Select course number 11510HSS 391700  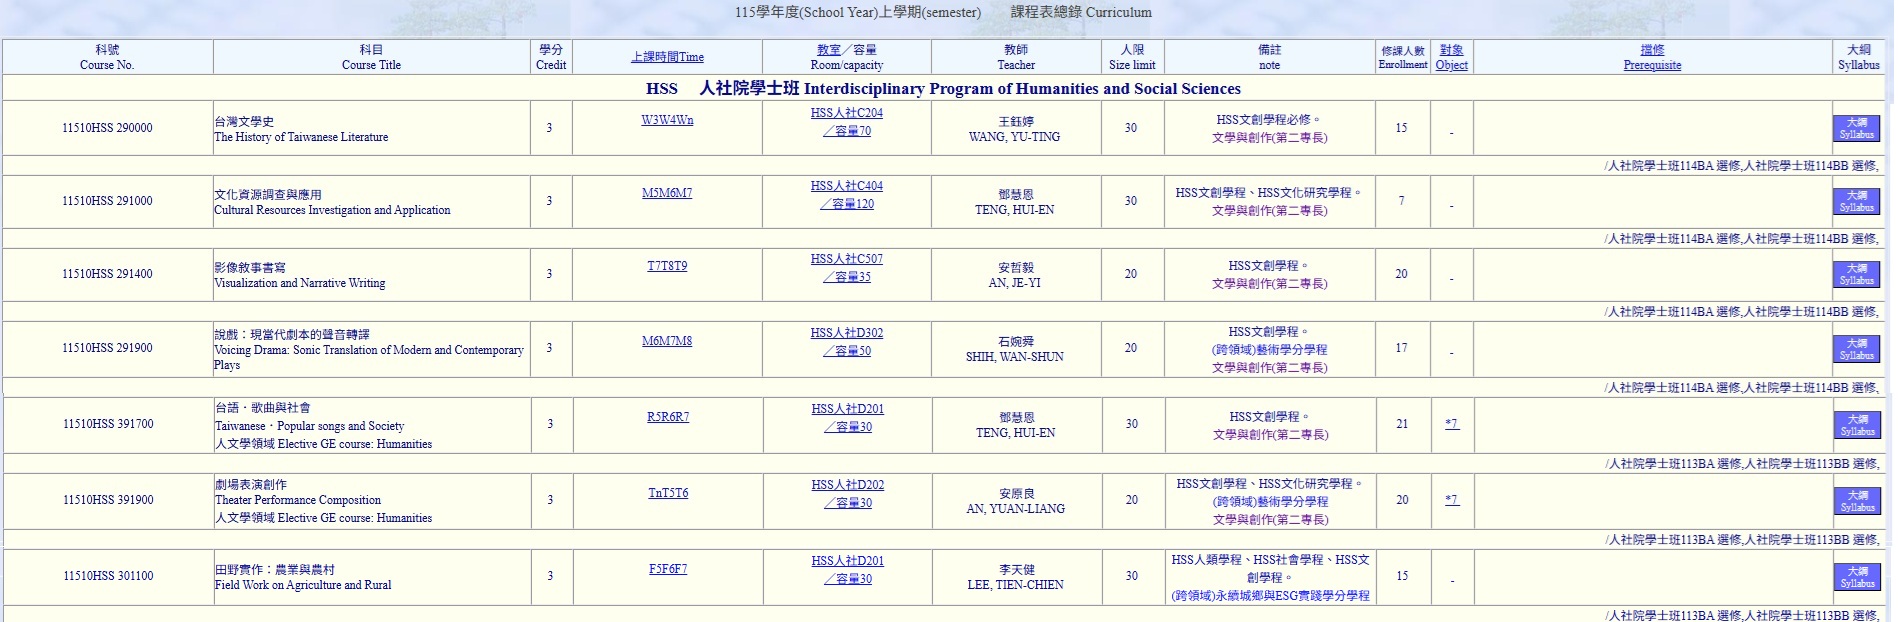point(108,424)
